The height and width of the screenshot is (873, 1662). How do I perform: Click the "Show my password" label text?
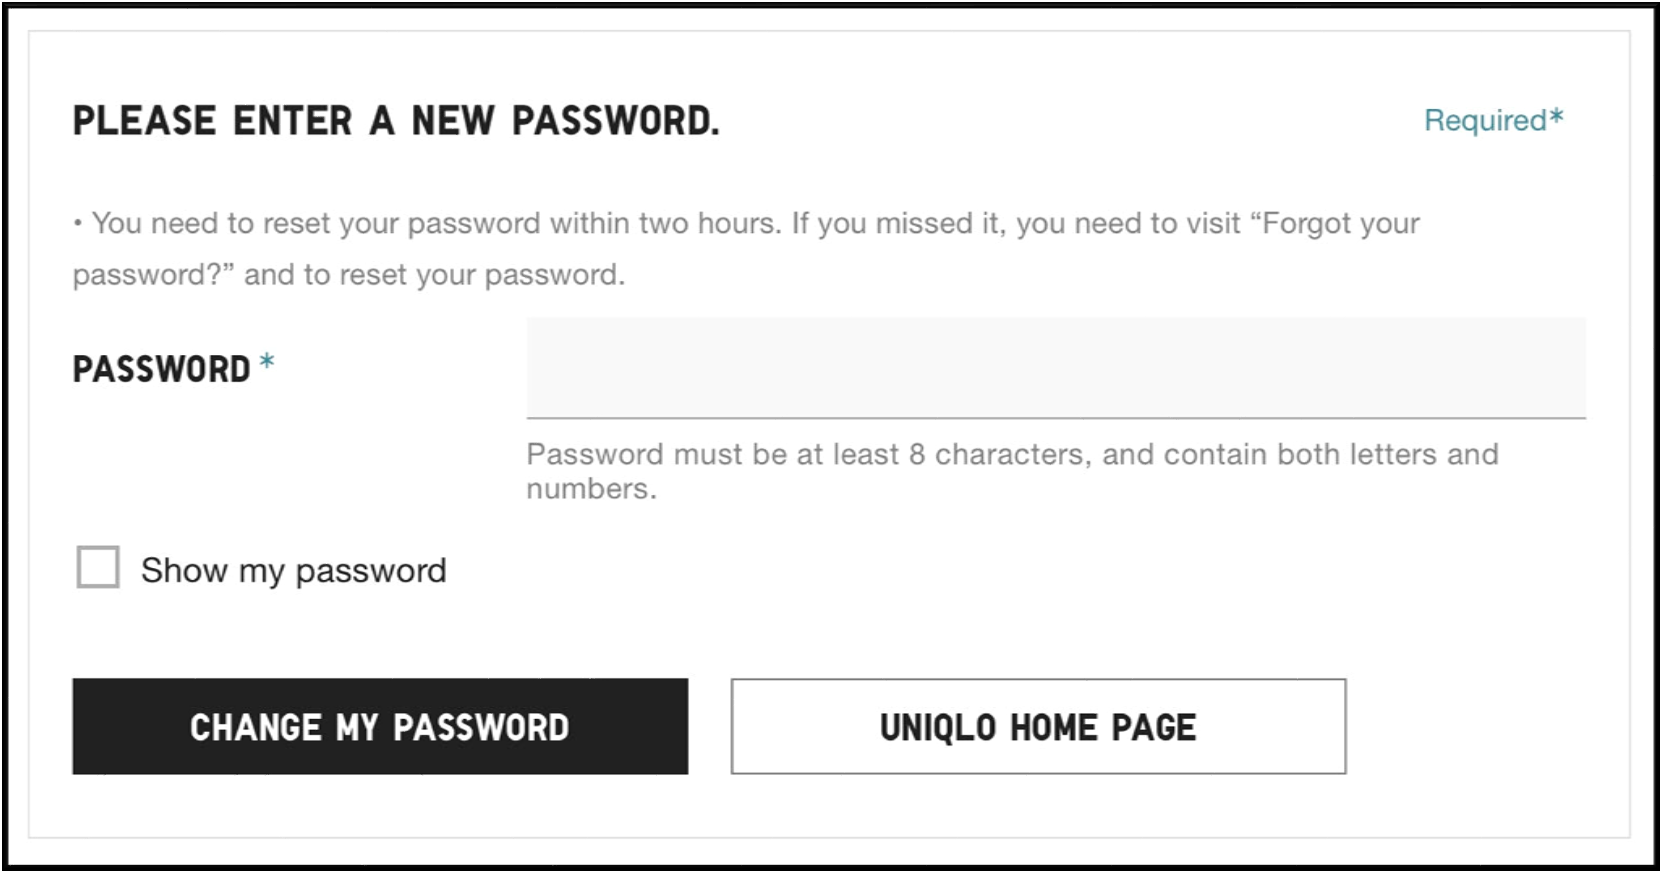[x=293, y=570]
